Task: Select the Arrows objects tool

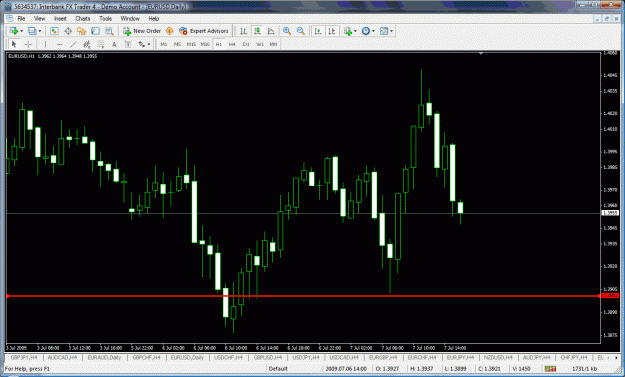Action: pyautogui.click(x=142, y=44)
